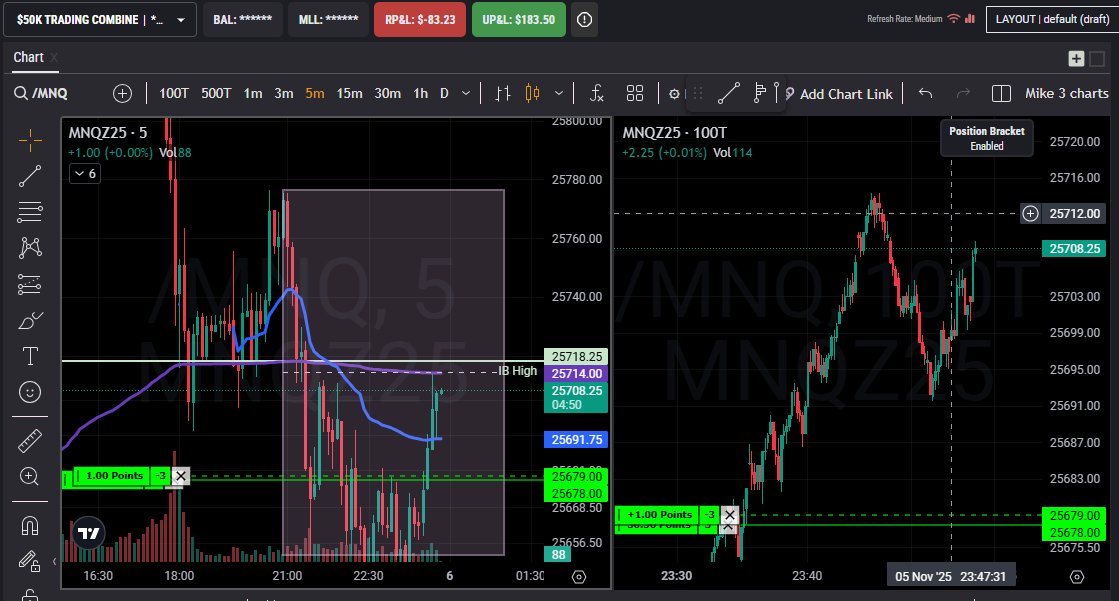
Task: Open the $50K Trading Combine account dropdown
Action: pos(101,20)
